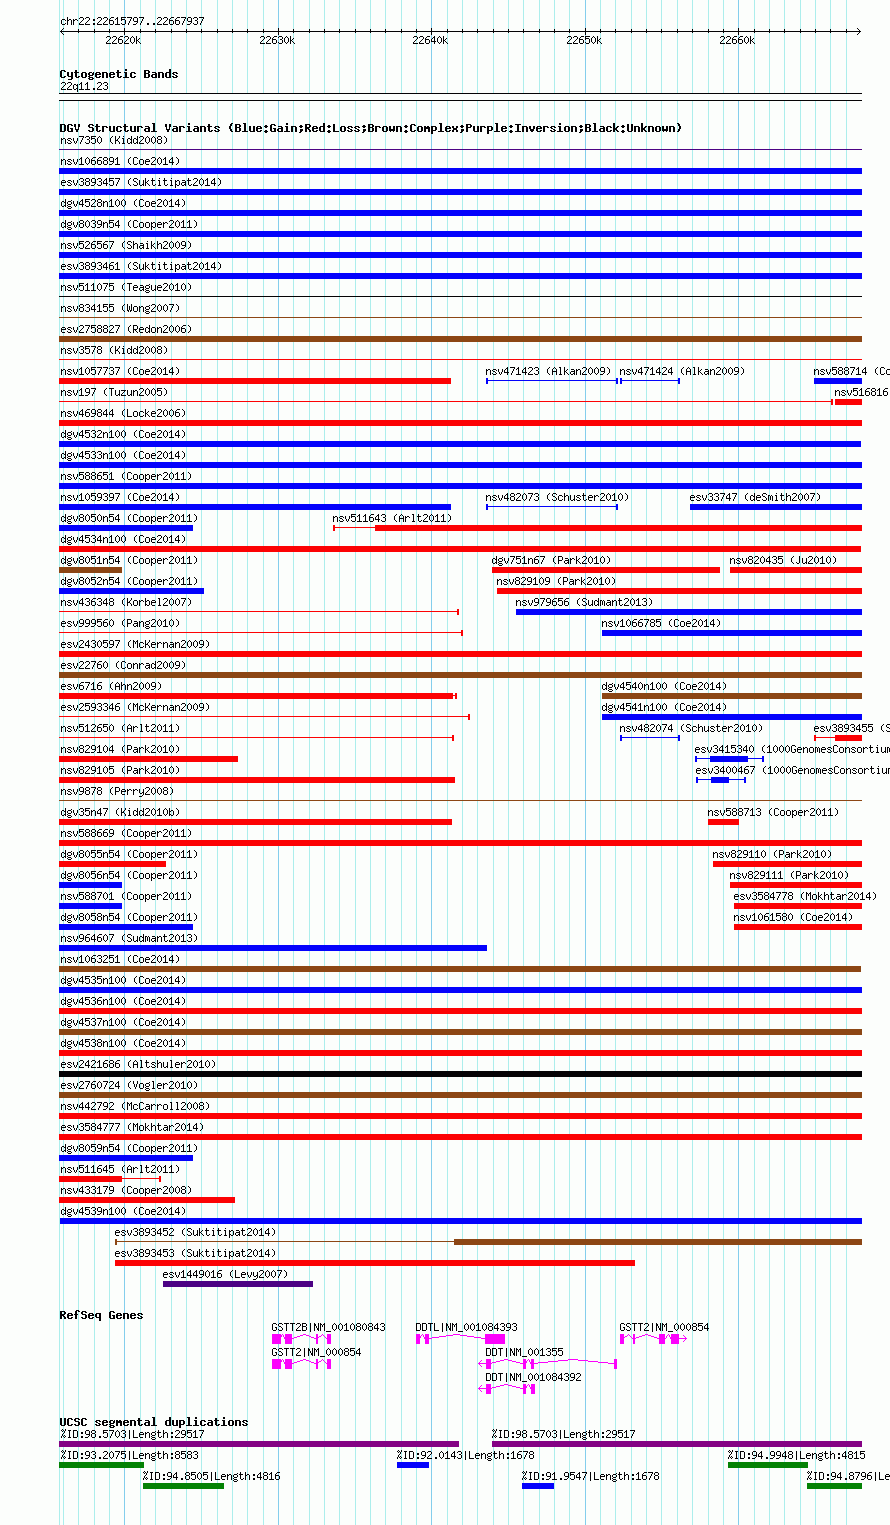Click nsv482073 (Schuster2010) label
This screenshot has width=890, height=1525.
557,497
